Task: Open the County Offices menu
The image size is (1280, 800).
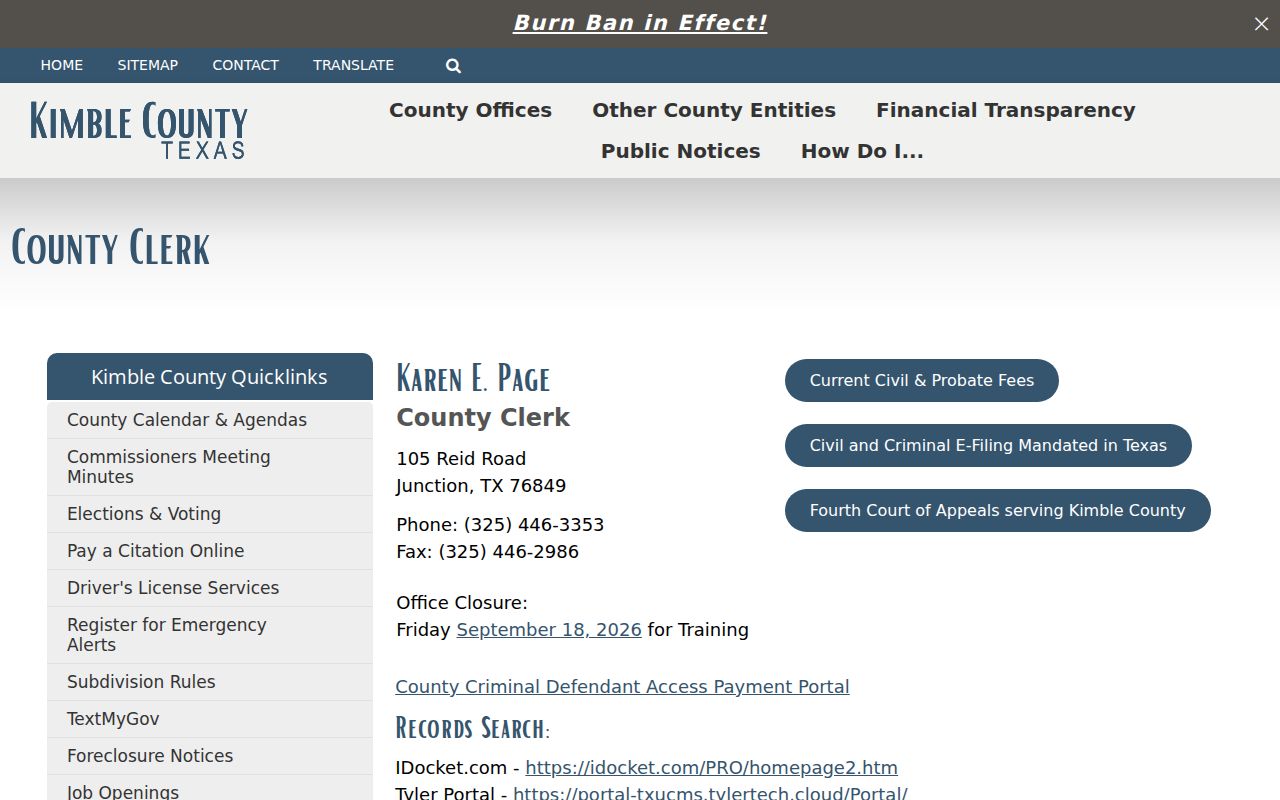Action: (x=470, y=110)
